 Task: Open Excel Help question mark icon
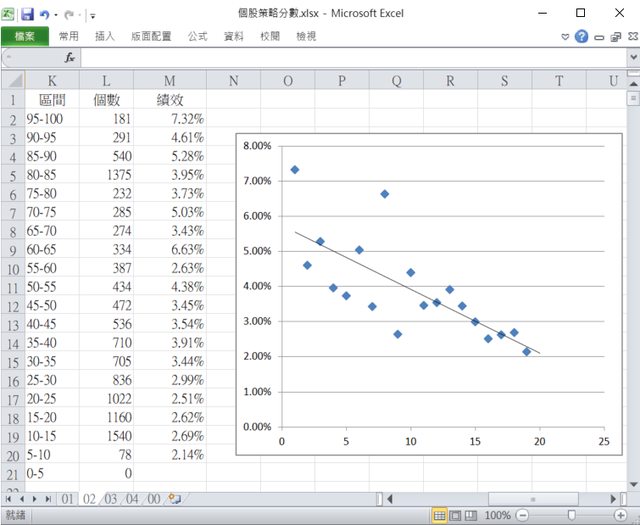click(x=581, y=36)
